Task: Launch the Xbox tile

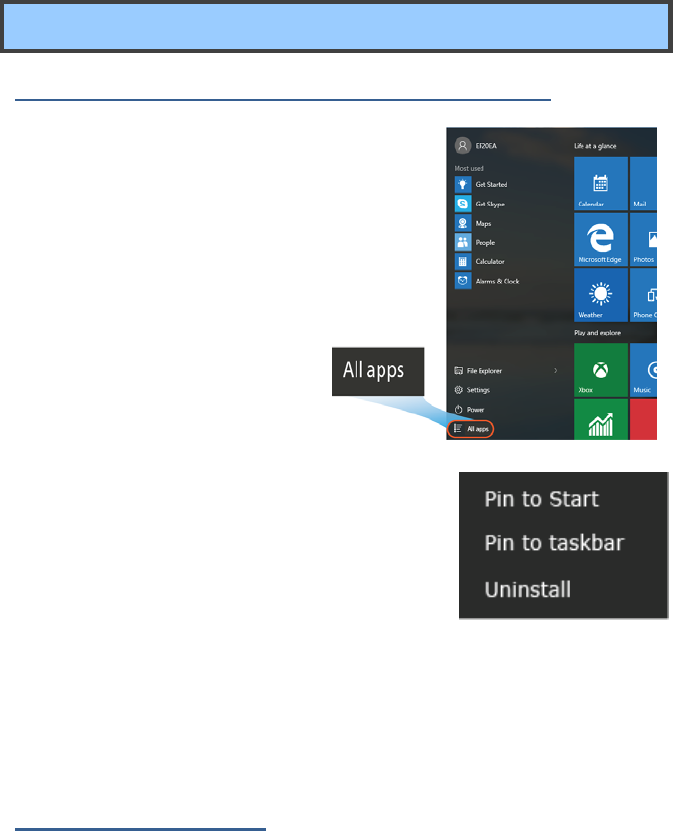Action: pyautogui.click(x=601, y=370)
